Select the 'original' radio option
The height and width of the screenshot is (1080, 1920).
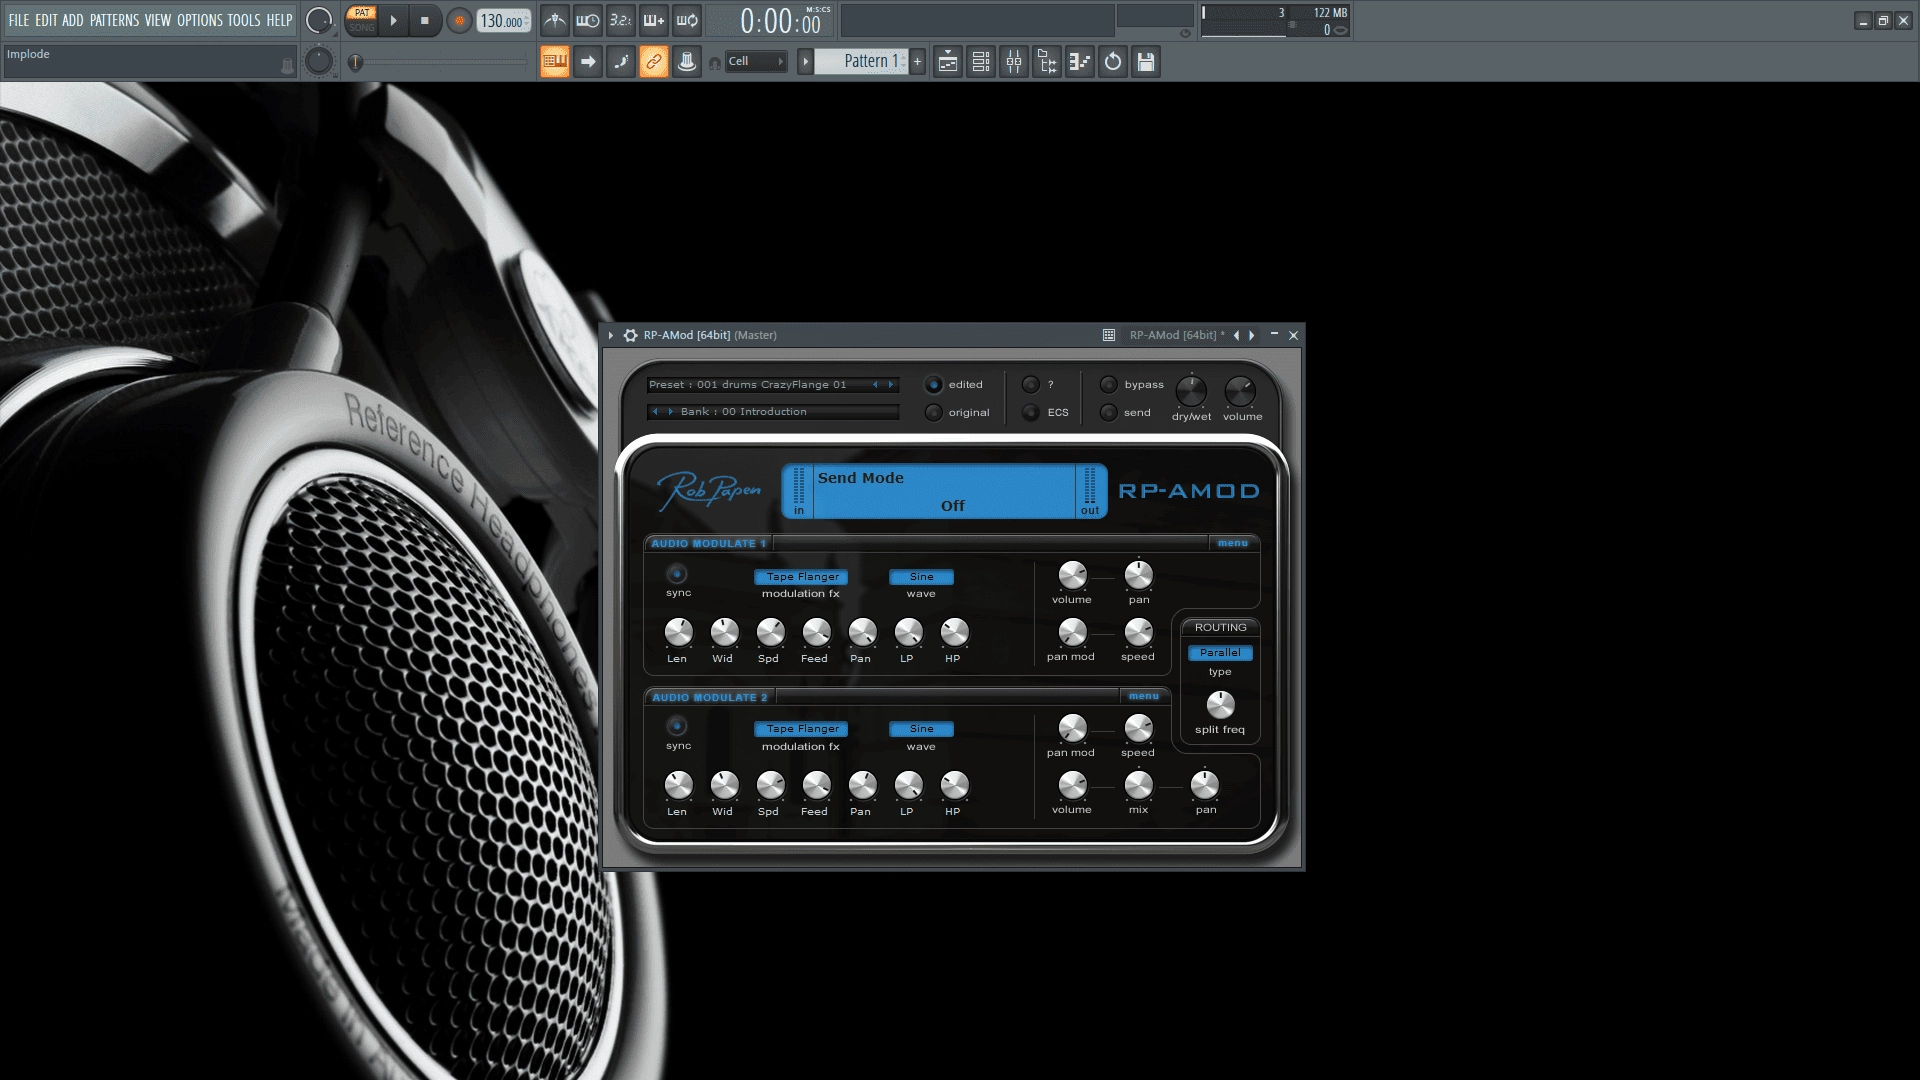[x=934, y=413]
